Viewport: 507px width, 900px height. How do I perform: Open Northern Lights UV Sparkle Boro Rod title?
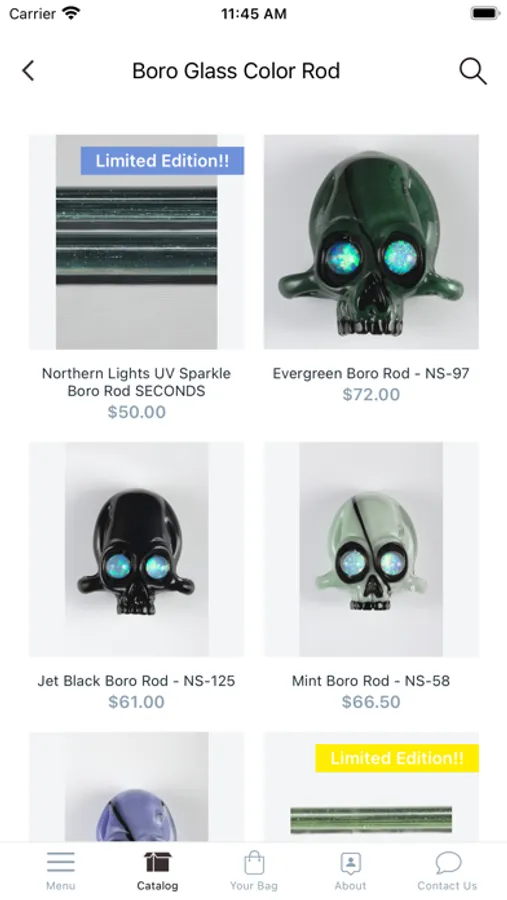(x=137, y=382)
